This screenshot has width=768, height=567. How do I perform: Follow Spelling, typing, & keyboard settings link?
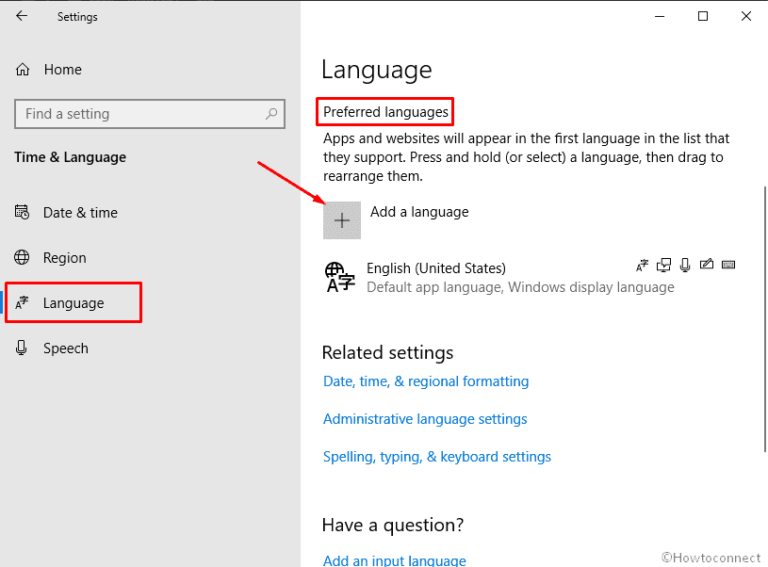point(437,456)
